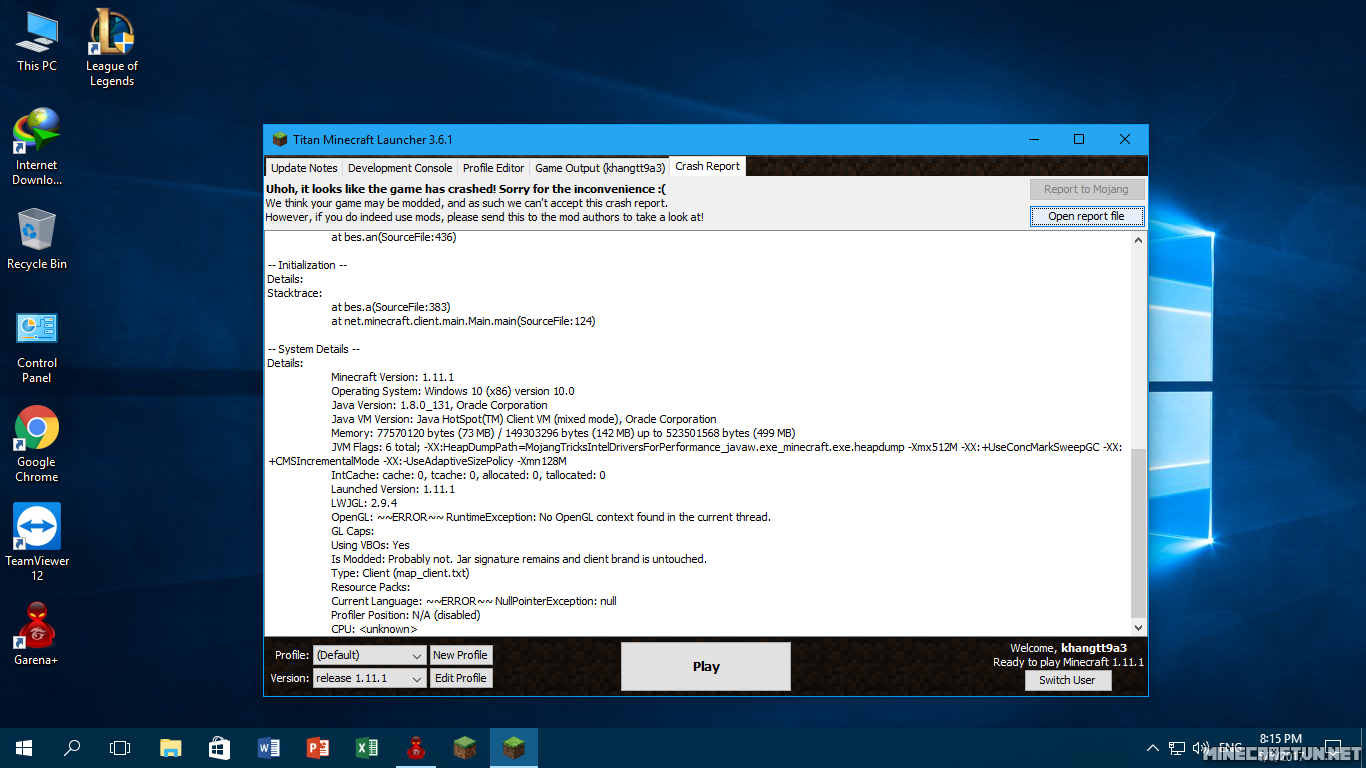The width and height of the screenshot is (1366, 768).
Task: Click the Open report file button
Action: [x=1086, y=216]
